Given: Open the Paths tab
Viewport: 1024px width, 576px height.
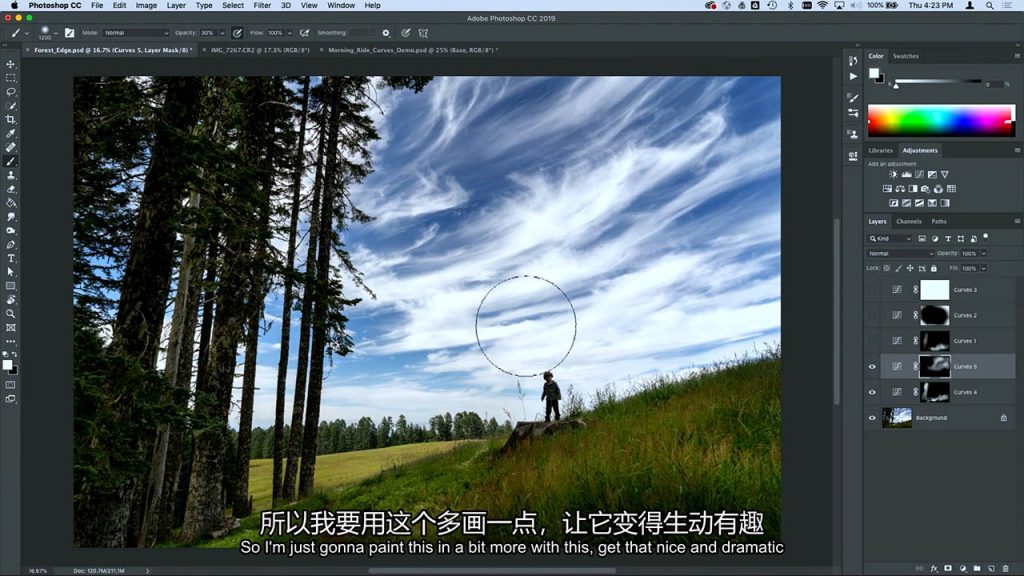Looking at the screenshot, I should (x=938, y=221).
